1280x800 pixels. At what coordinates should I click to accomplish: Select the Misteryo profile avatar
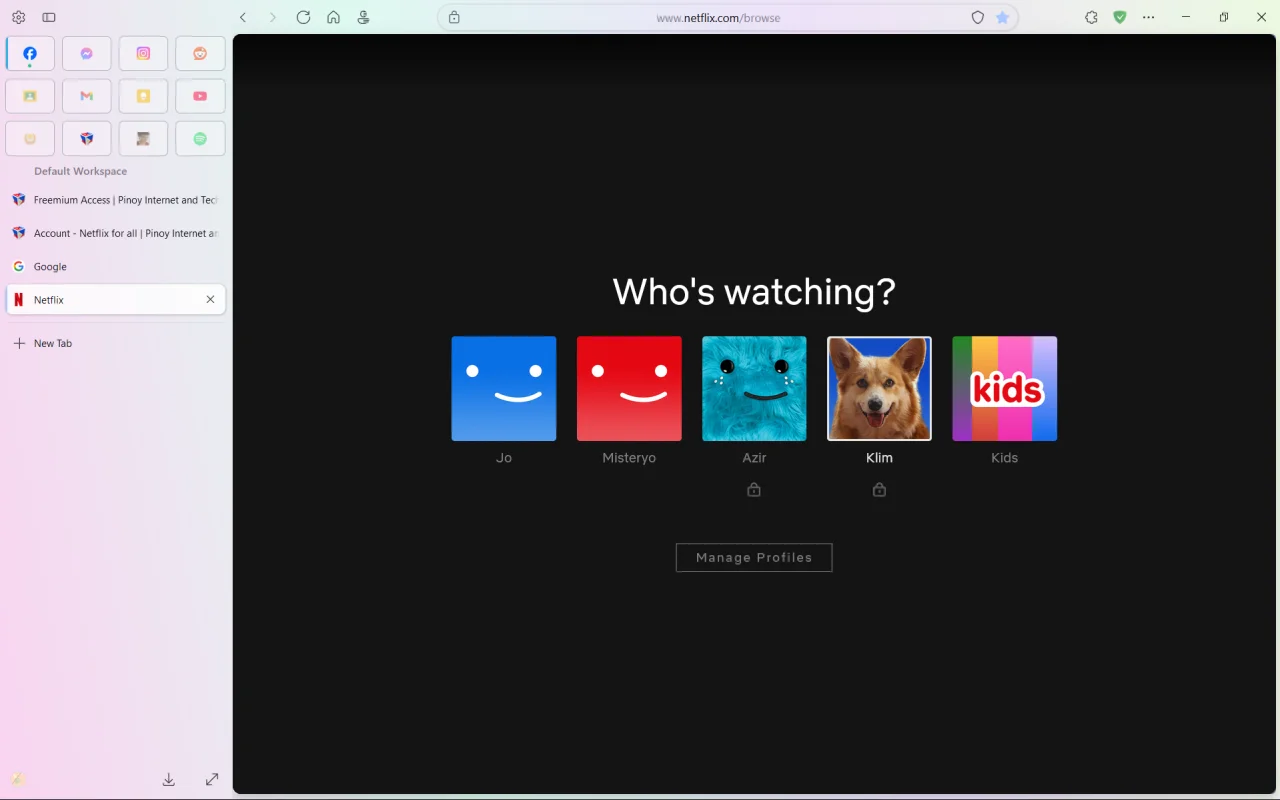[x=629, y=388]
